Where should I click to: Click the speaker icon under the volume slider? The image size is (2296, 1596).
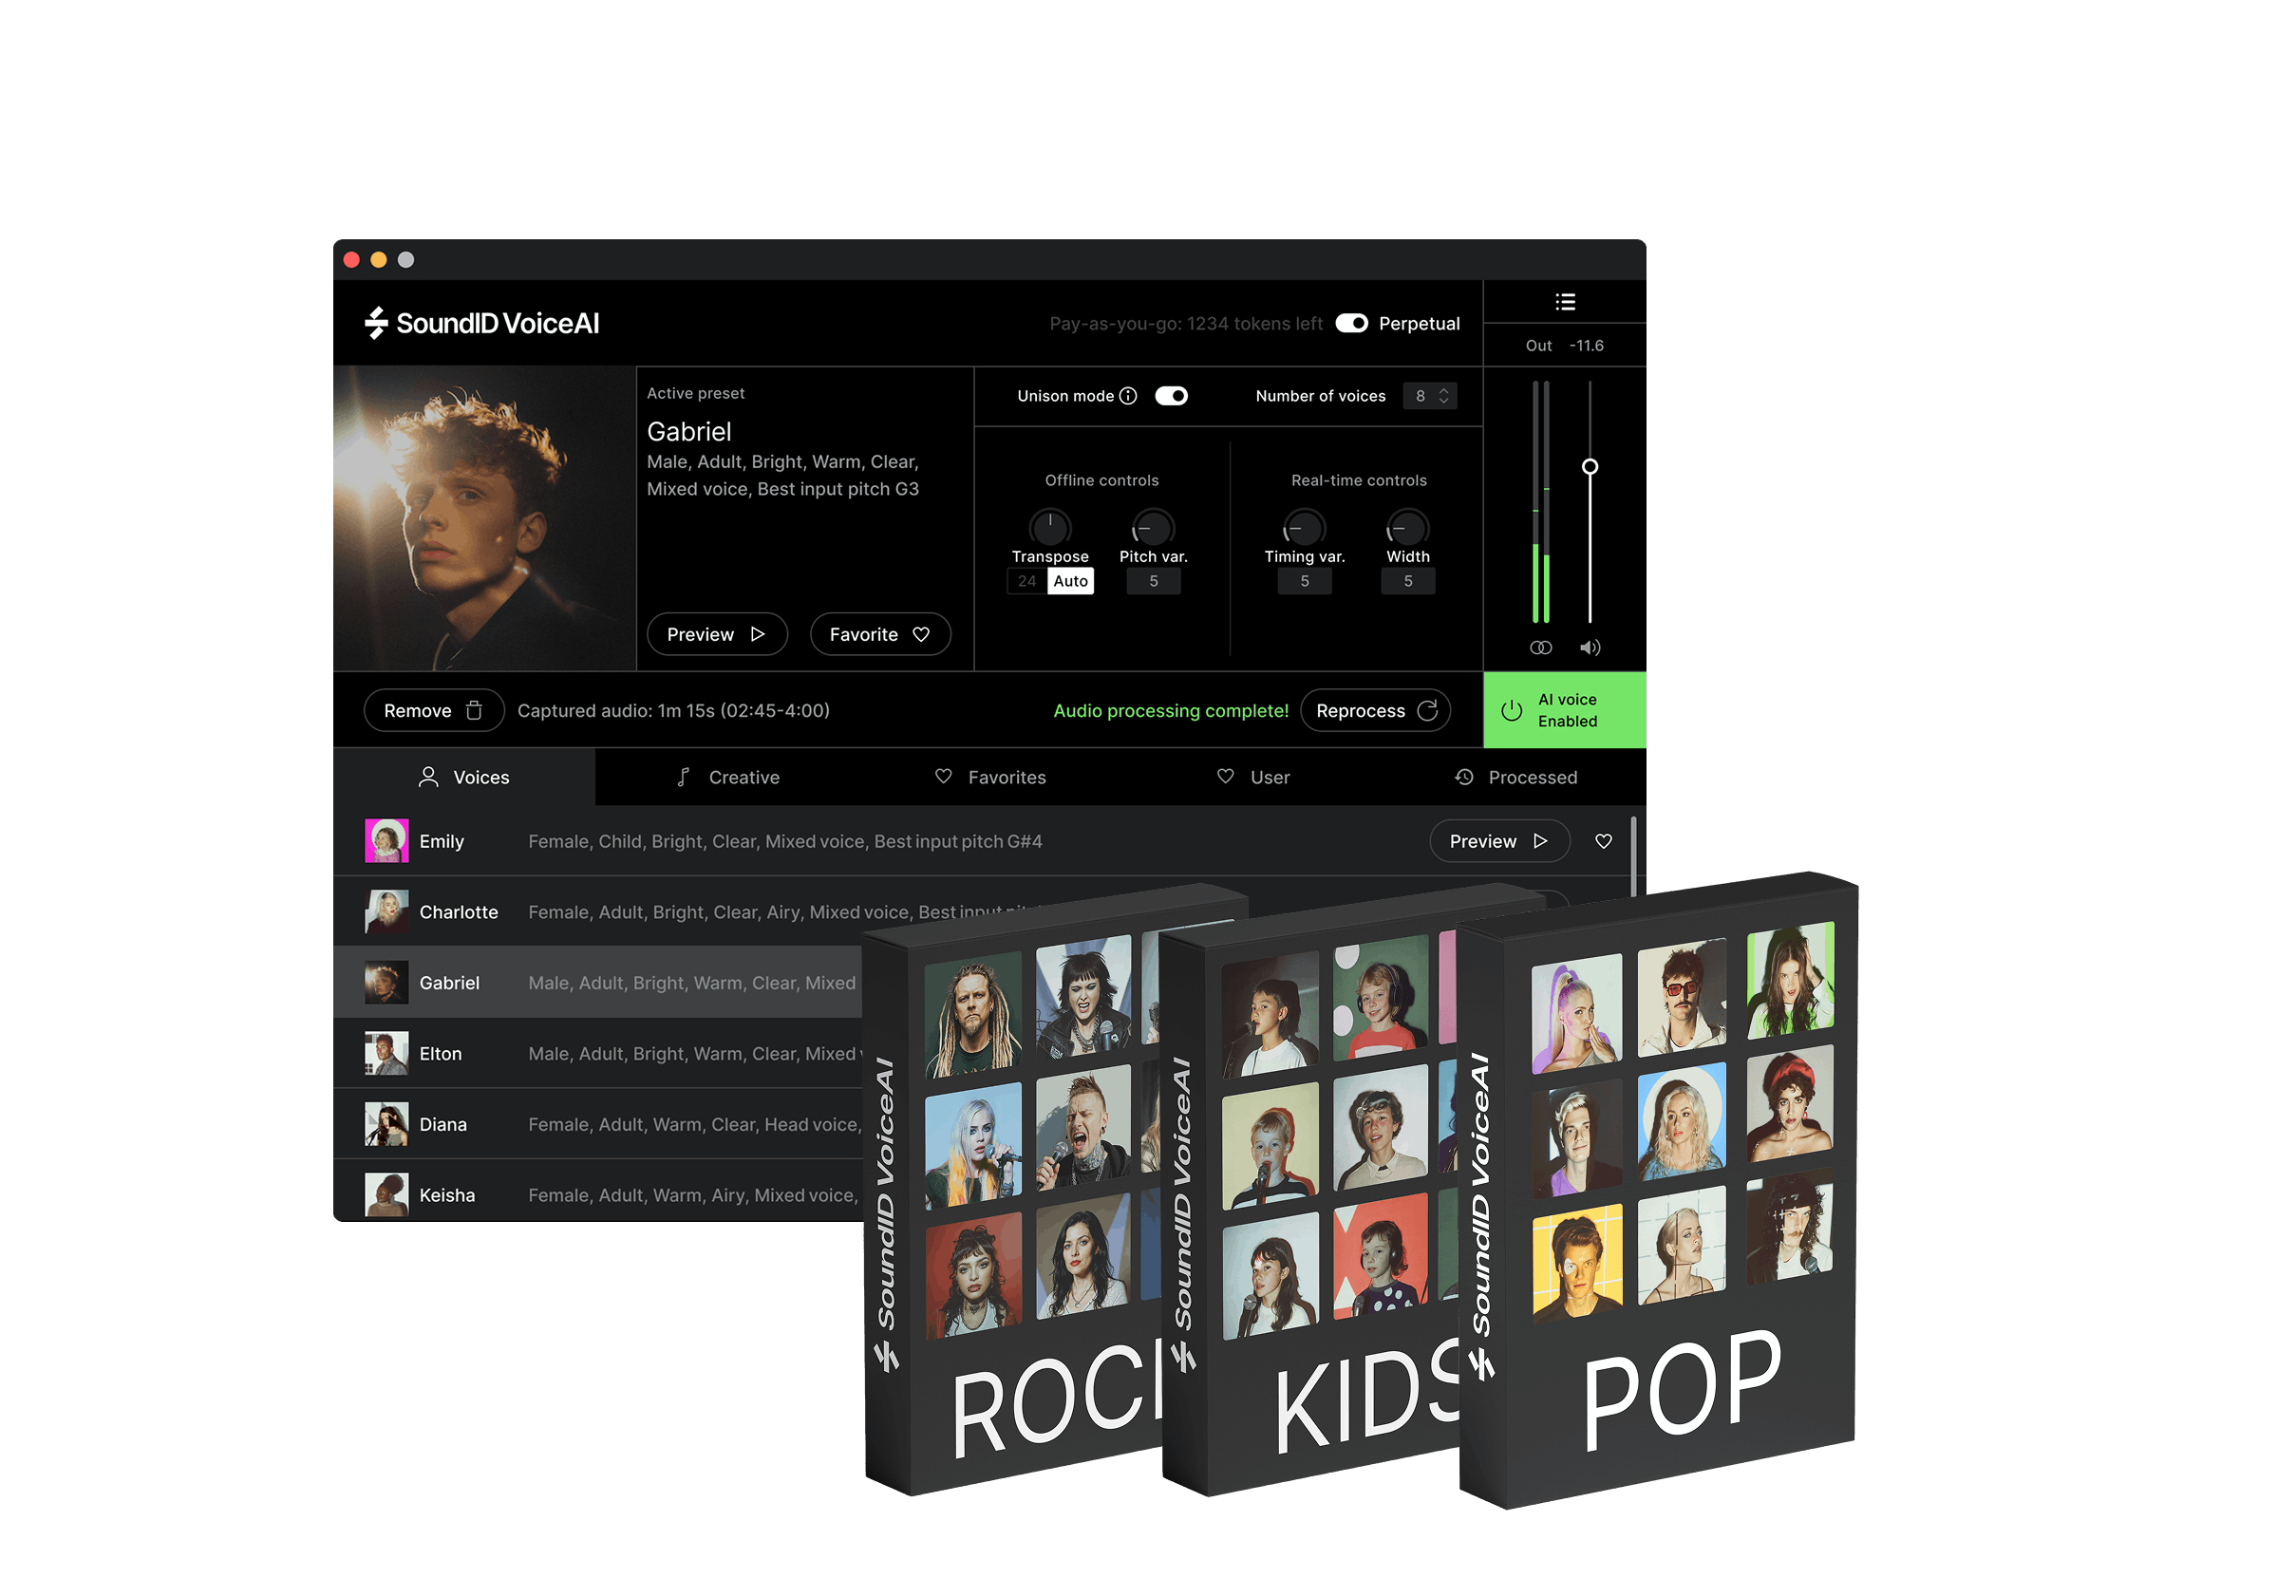[x=1590, y=647]
